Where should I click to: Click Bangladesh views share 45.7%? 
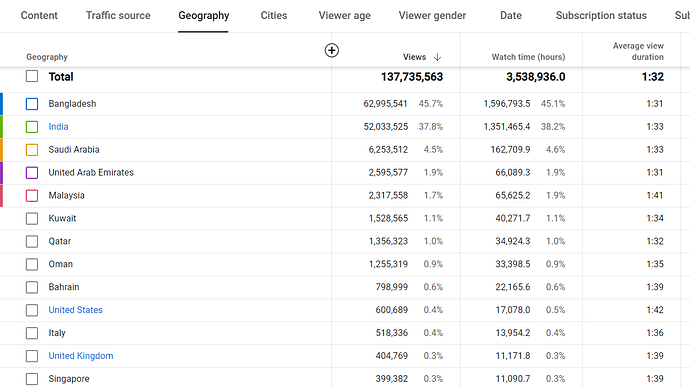point(431,104)
